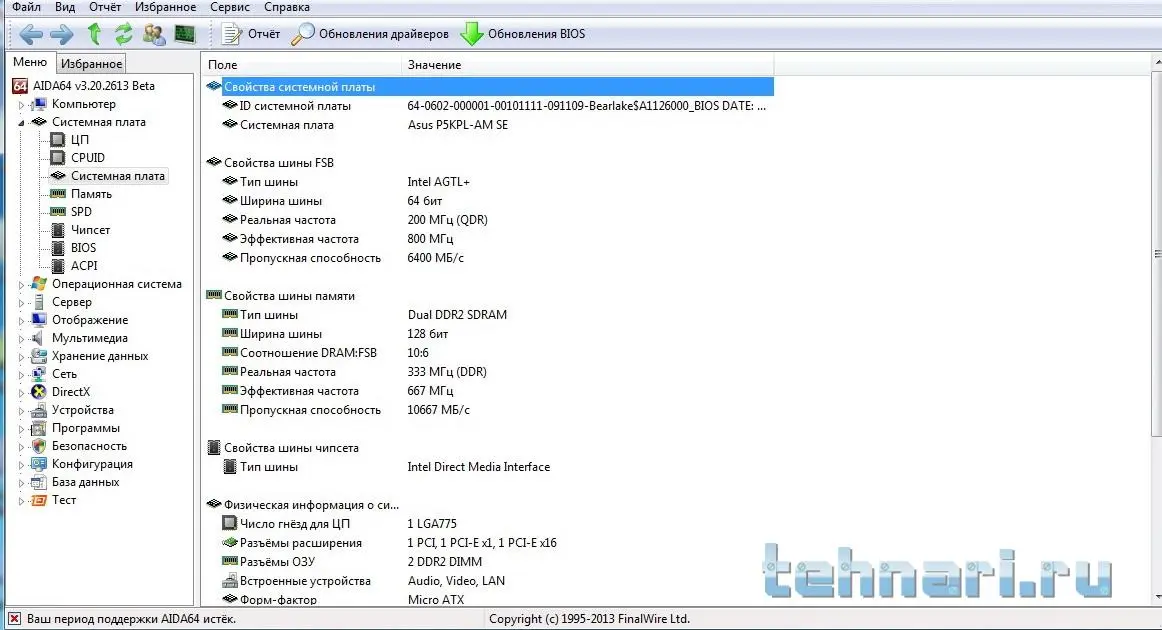Open the Файл menu
The image size is (1162, 630).
[27, 7]
